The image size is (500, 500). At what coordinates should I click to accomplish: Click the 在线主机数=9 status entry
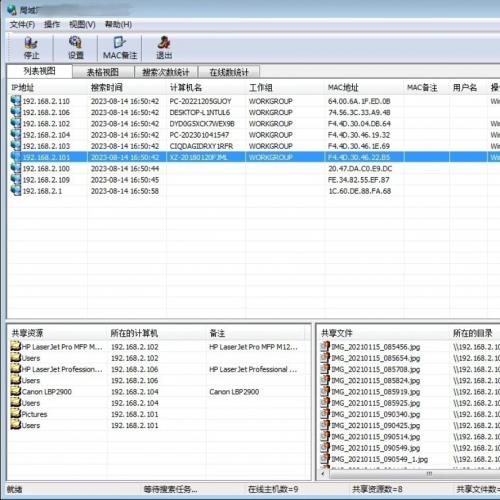coord(273,489)
